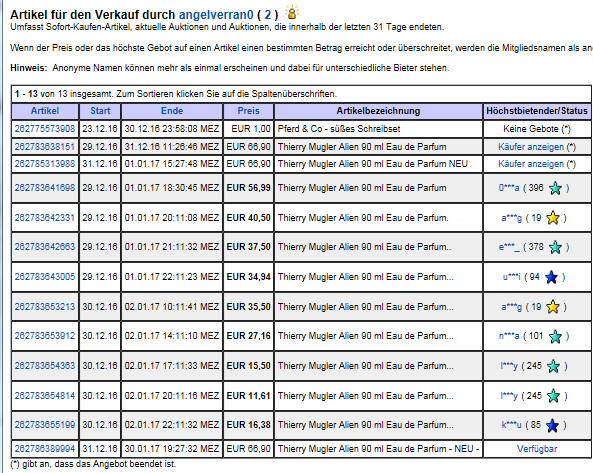Viewport: 593px width, 473px height.
Task: Open the seller feedback score (2) link
Action: 268,14
